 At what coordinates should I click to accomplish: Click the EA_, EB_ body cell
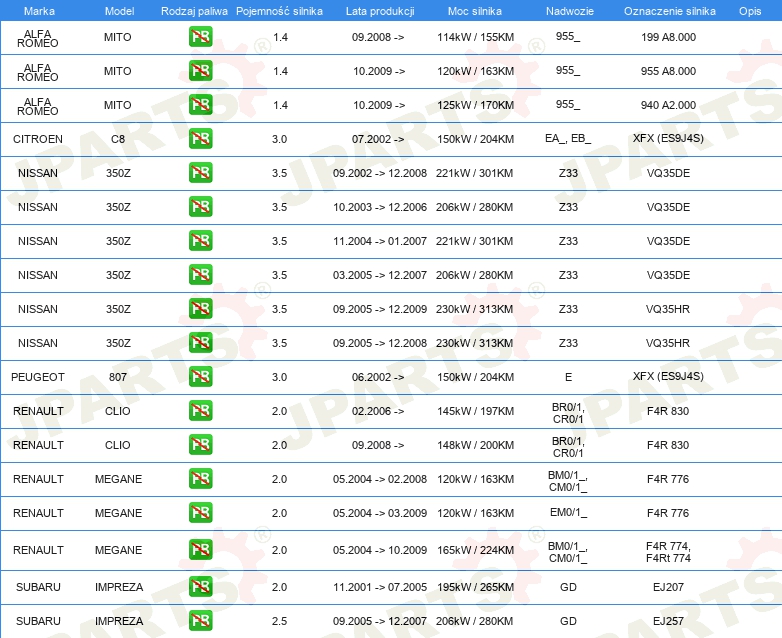coord(568,138)
